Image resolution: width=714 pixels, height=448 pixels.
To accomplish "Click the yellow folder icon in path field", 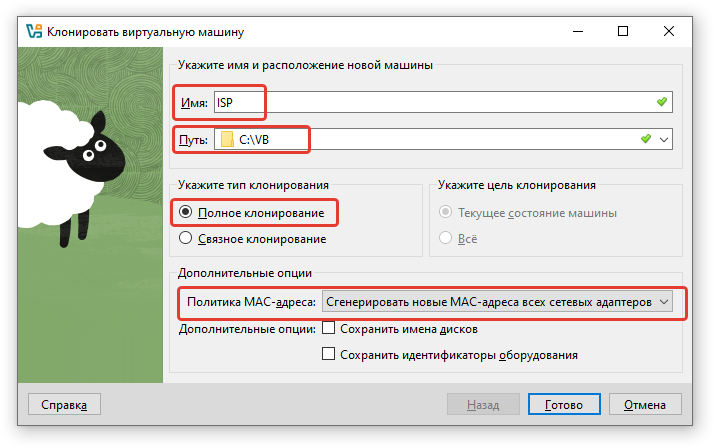I will [227, 139].
